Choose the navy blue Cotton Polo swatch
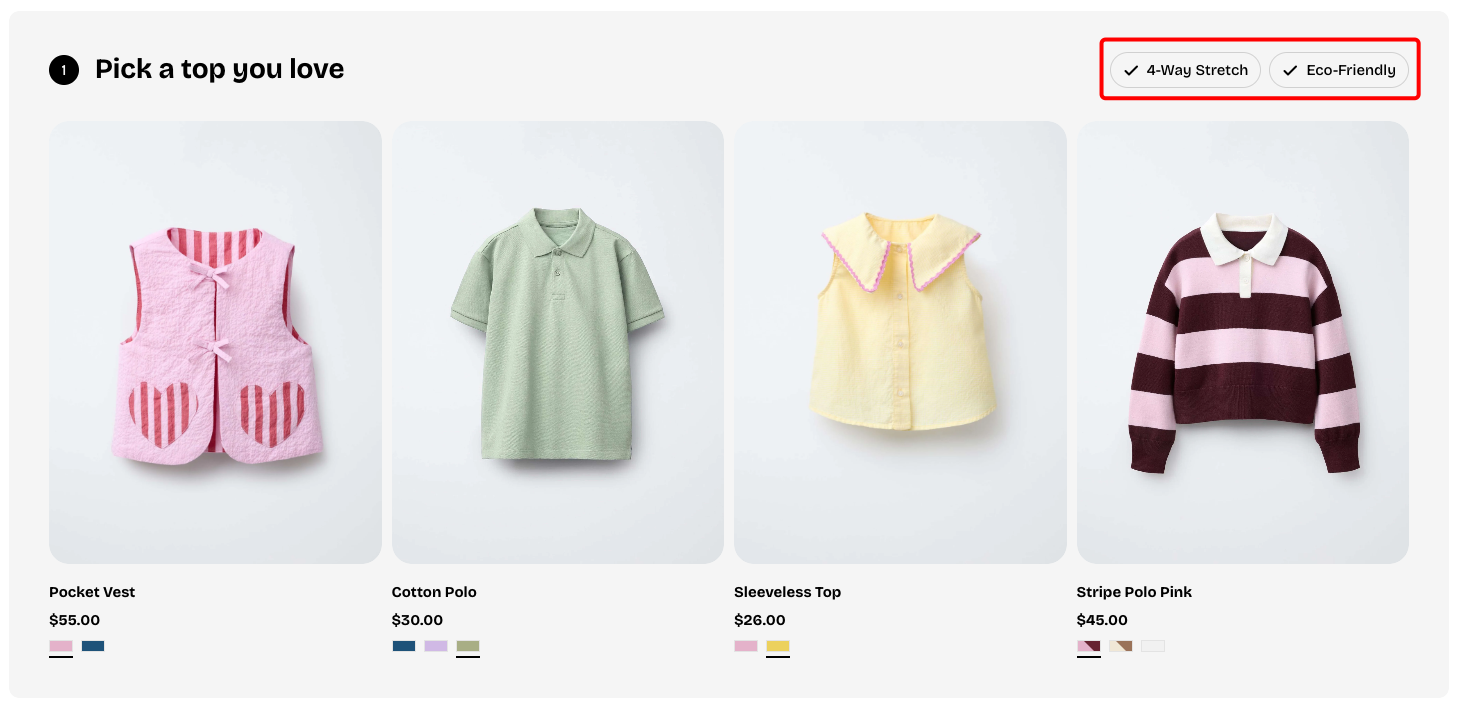 [x=404, y=646]
